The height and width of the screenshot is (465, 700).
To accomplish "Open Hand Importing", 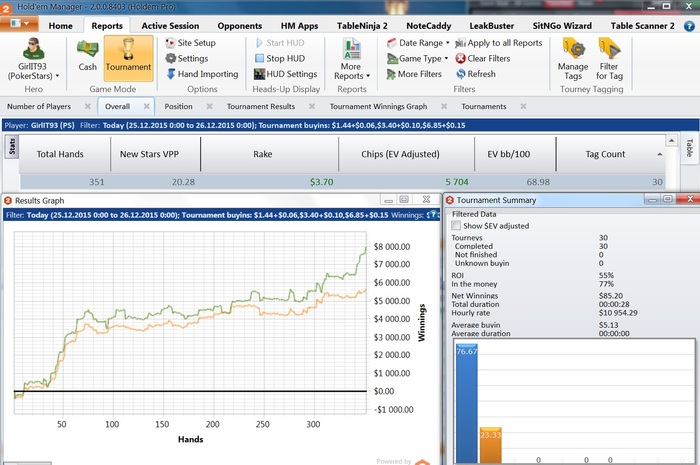I will pyautogui.click(x=202, y=74).
